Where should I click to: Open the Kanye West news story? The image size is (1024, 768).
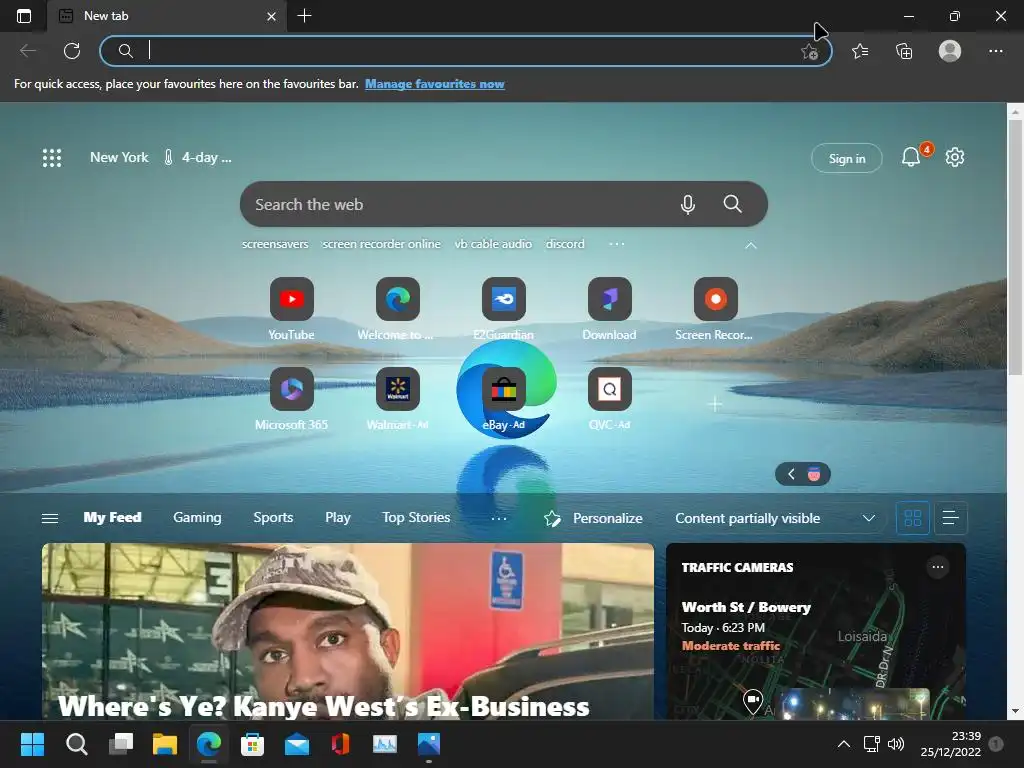click(347, 632)
